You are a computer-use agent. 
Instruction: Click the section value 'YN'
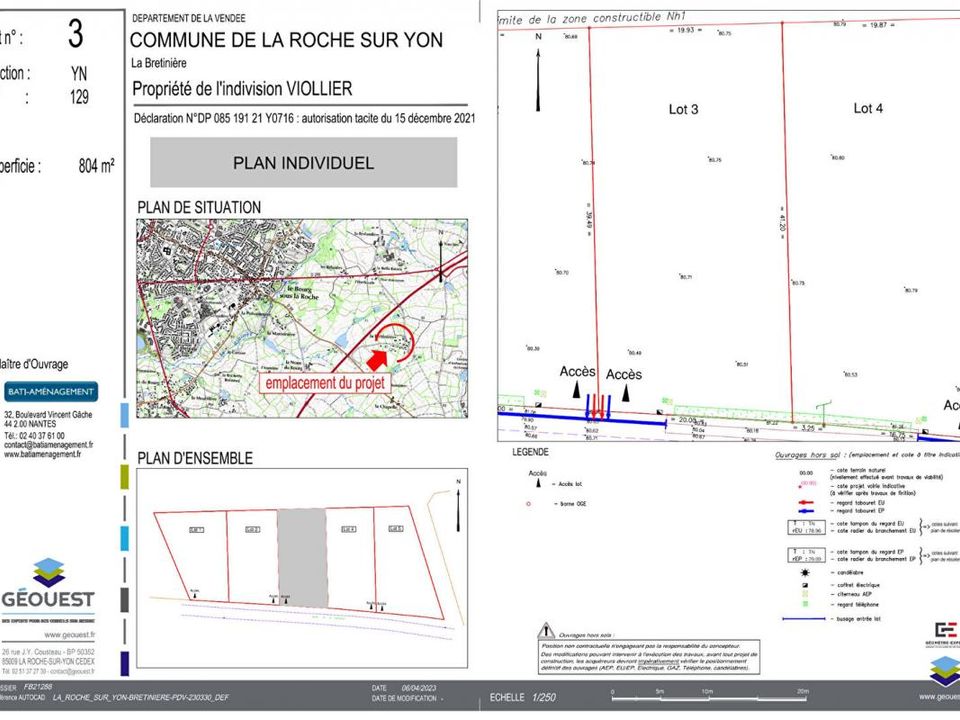(79, 74)
